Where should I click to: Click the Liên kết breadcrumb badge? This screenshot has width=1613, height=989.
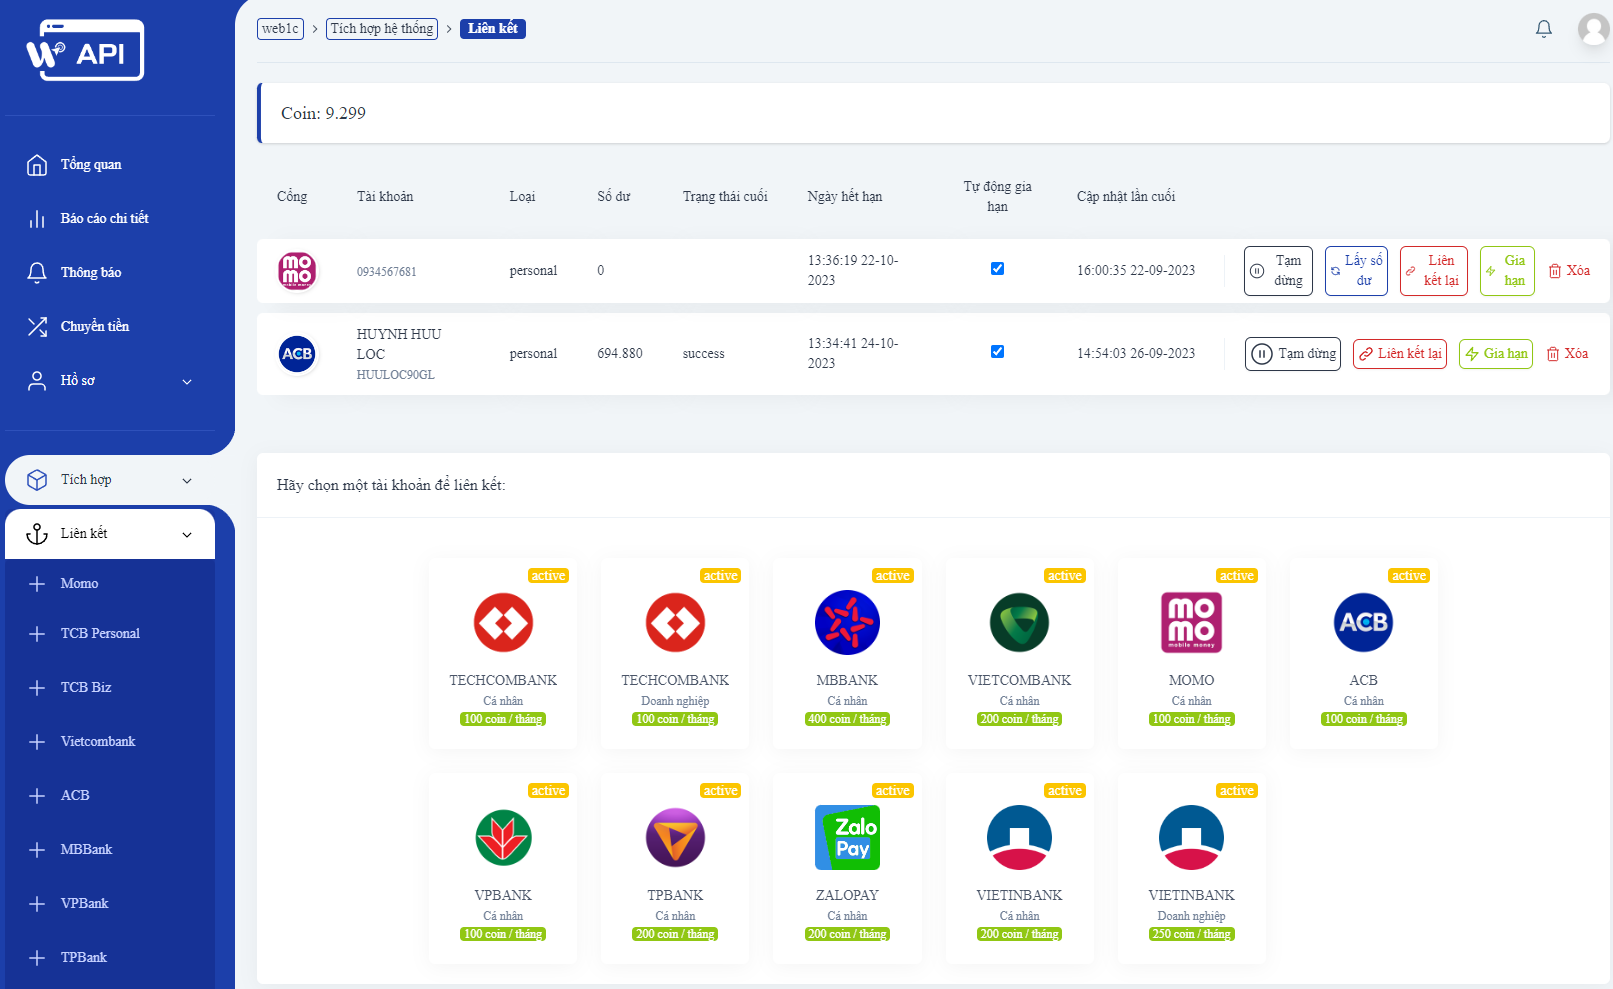pyautogui.click(x=493, y=29)
